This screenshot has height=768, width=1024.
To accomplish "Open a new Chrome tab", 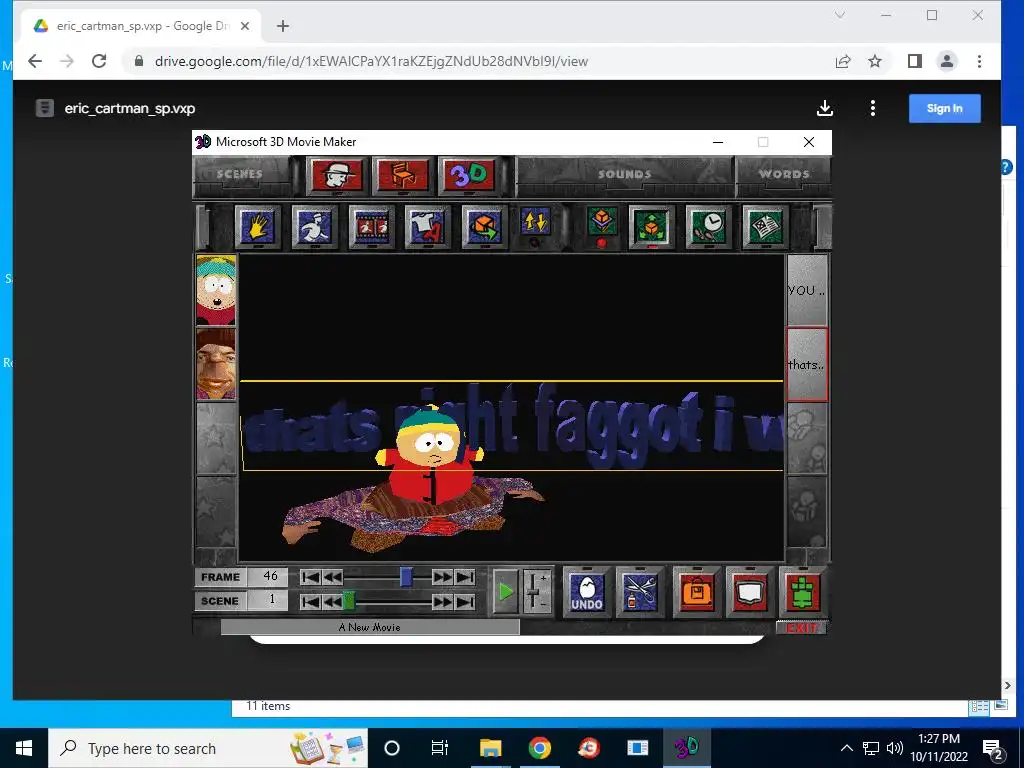I will coord(283,26).
